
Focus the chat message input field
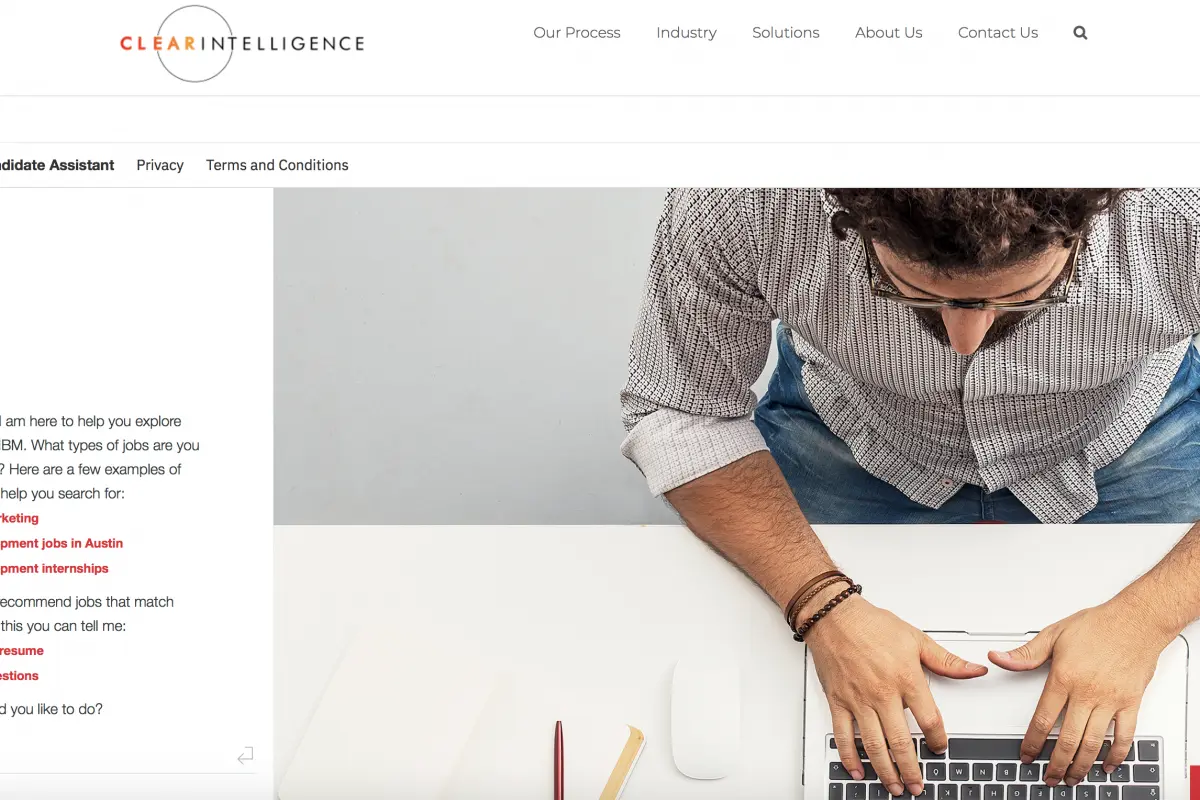point(115,756)
